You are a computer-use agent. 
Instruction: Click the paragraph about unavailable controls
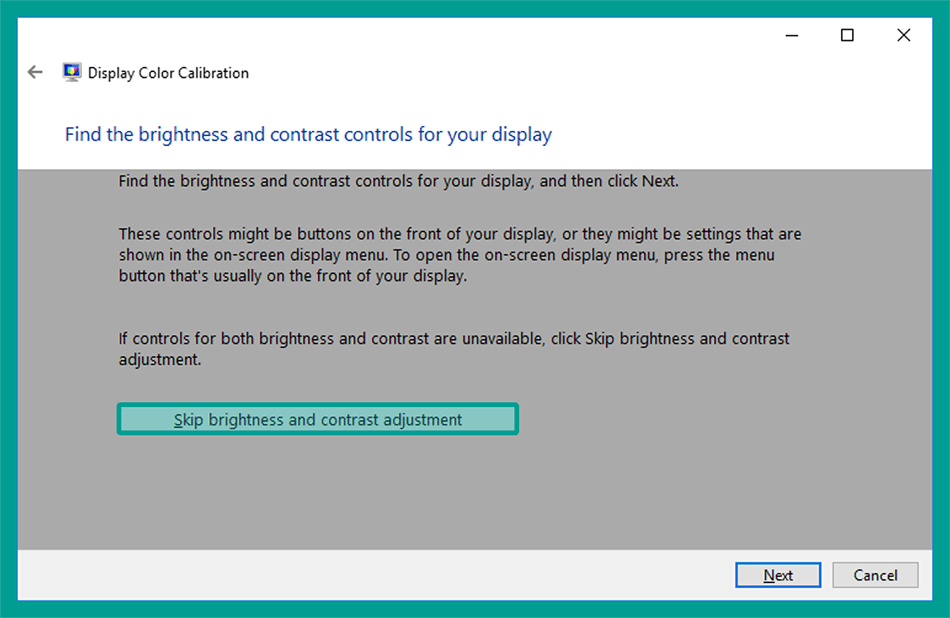(x=454, y=349)
